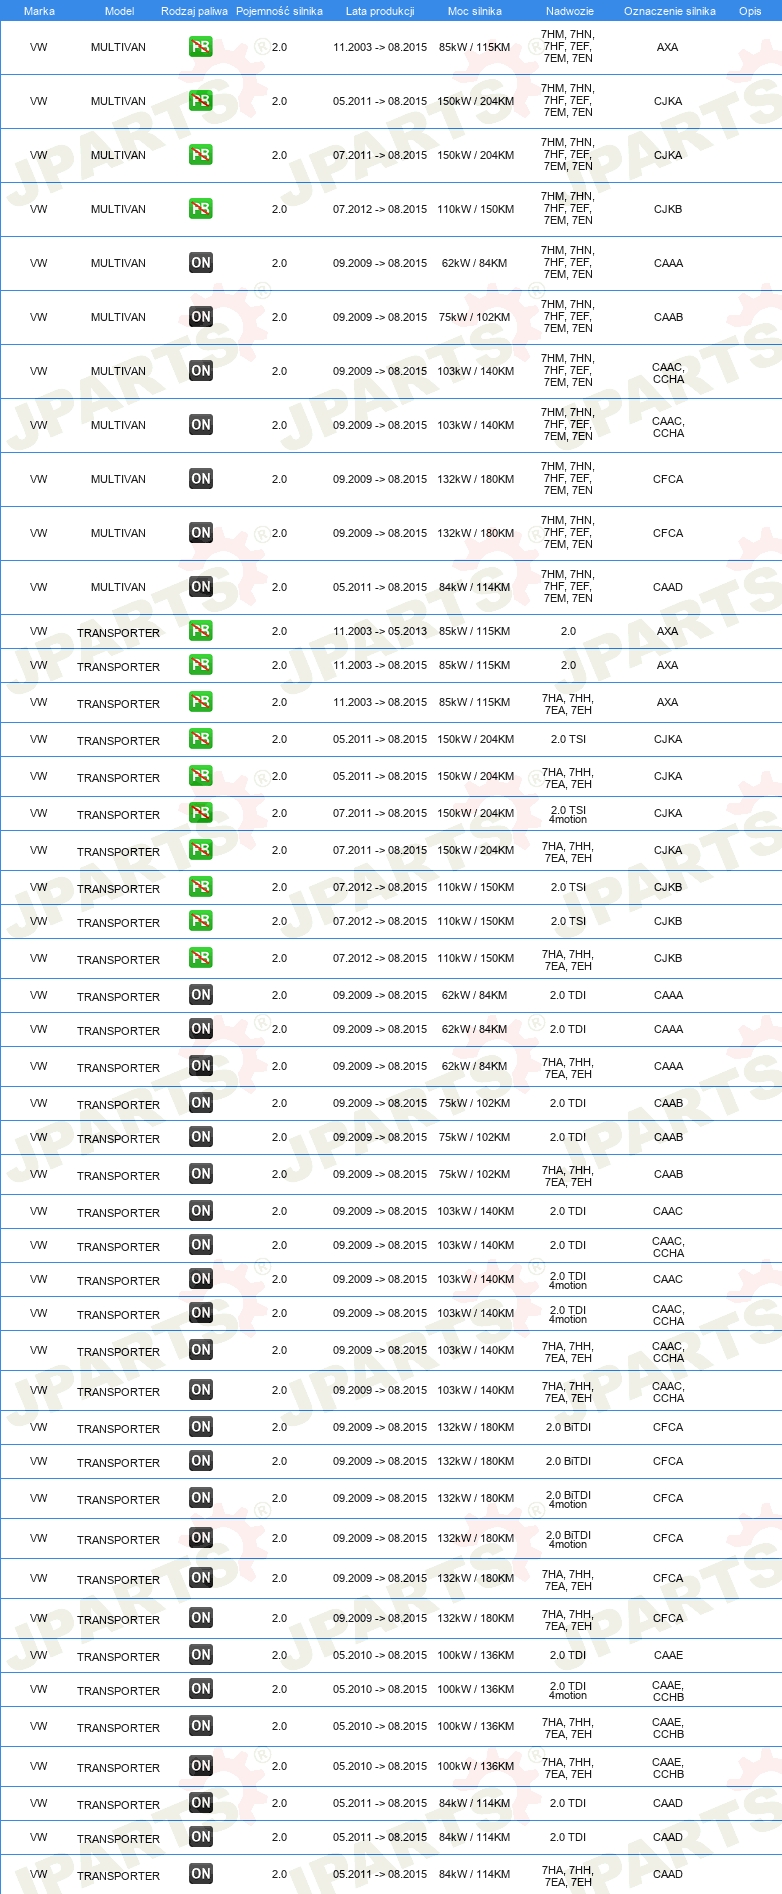Select the diesel ON icon in the Multivan CAAD row

(201, 587)
